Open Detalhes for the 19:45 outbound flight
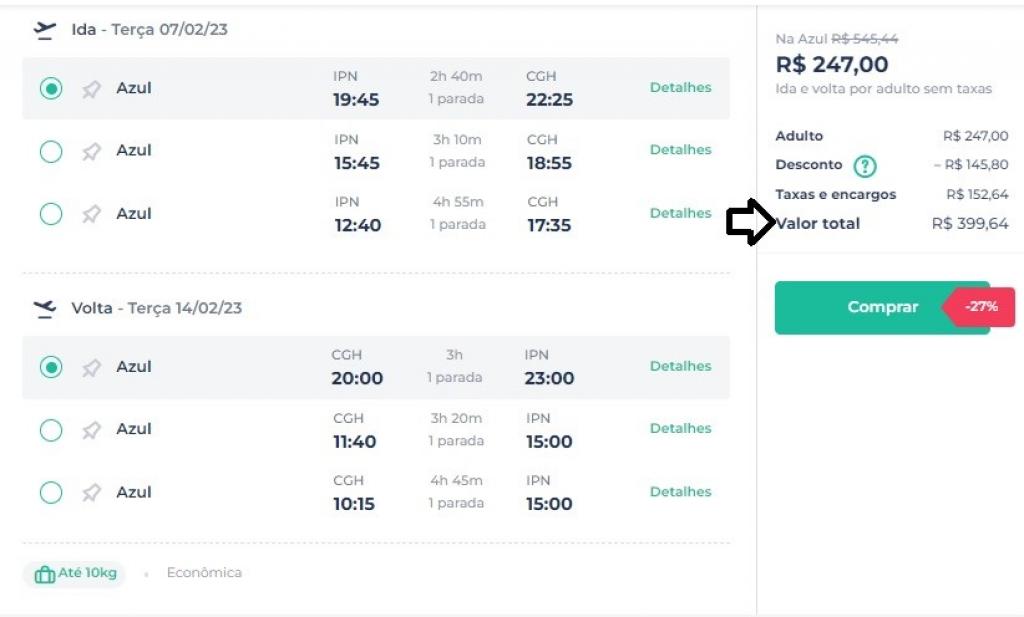Viewport: 1024px width, 617px height. (680, 88)
